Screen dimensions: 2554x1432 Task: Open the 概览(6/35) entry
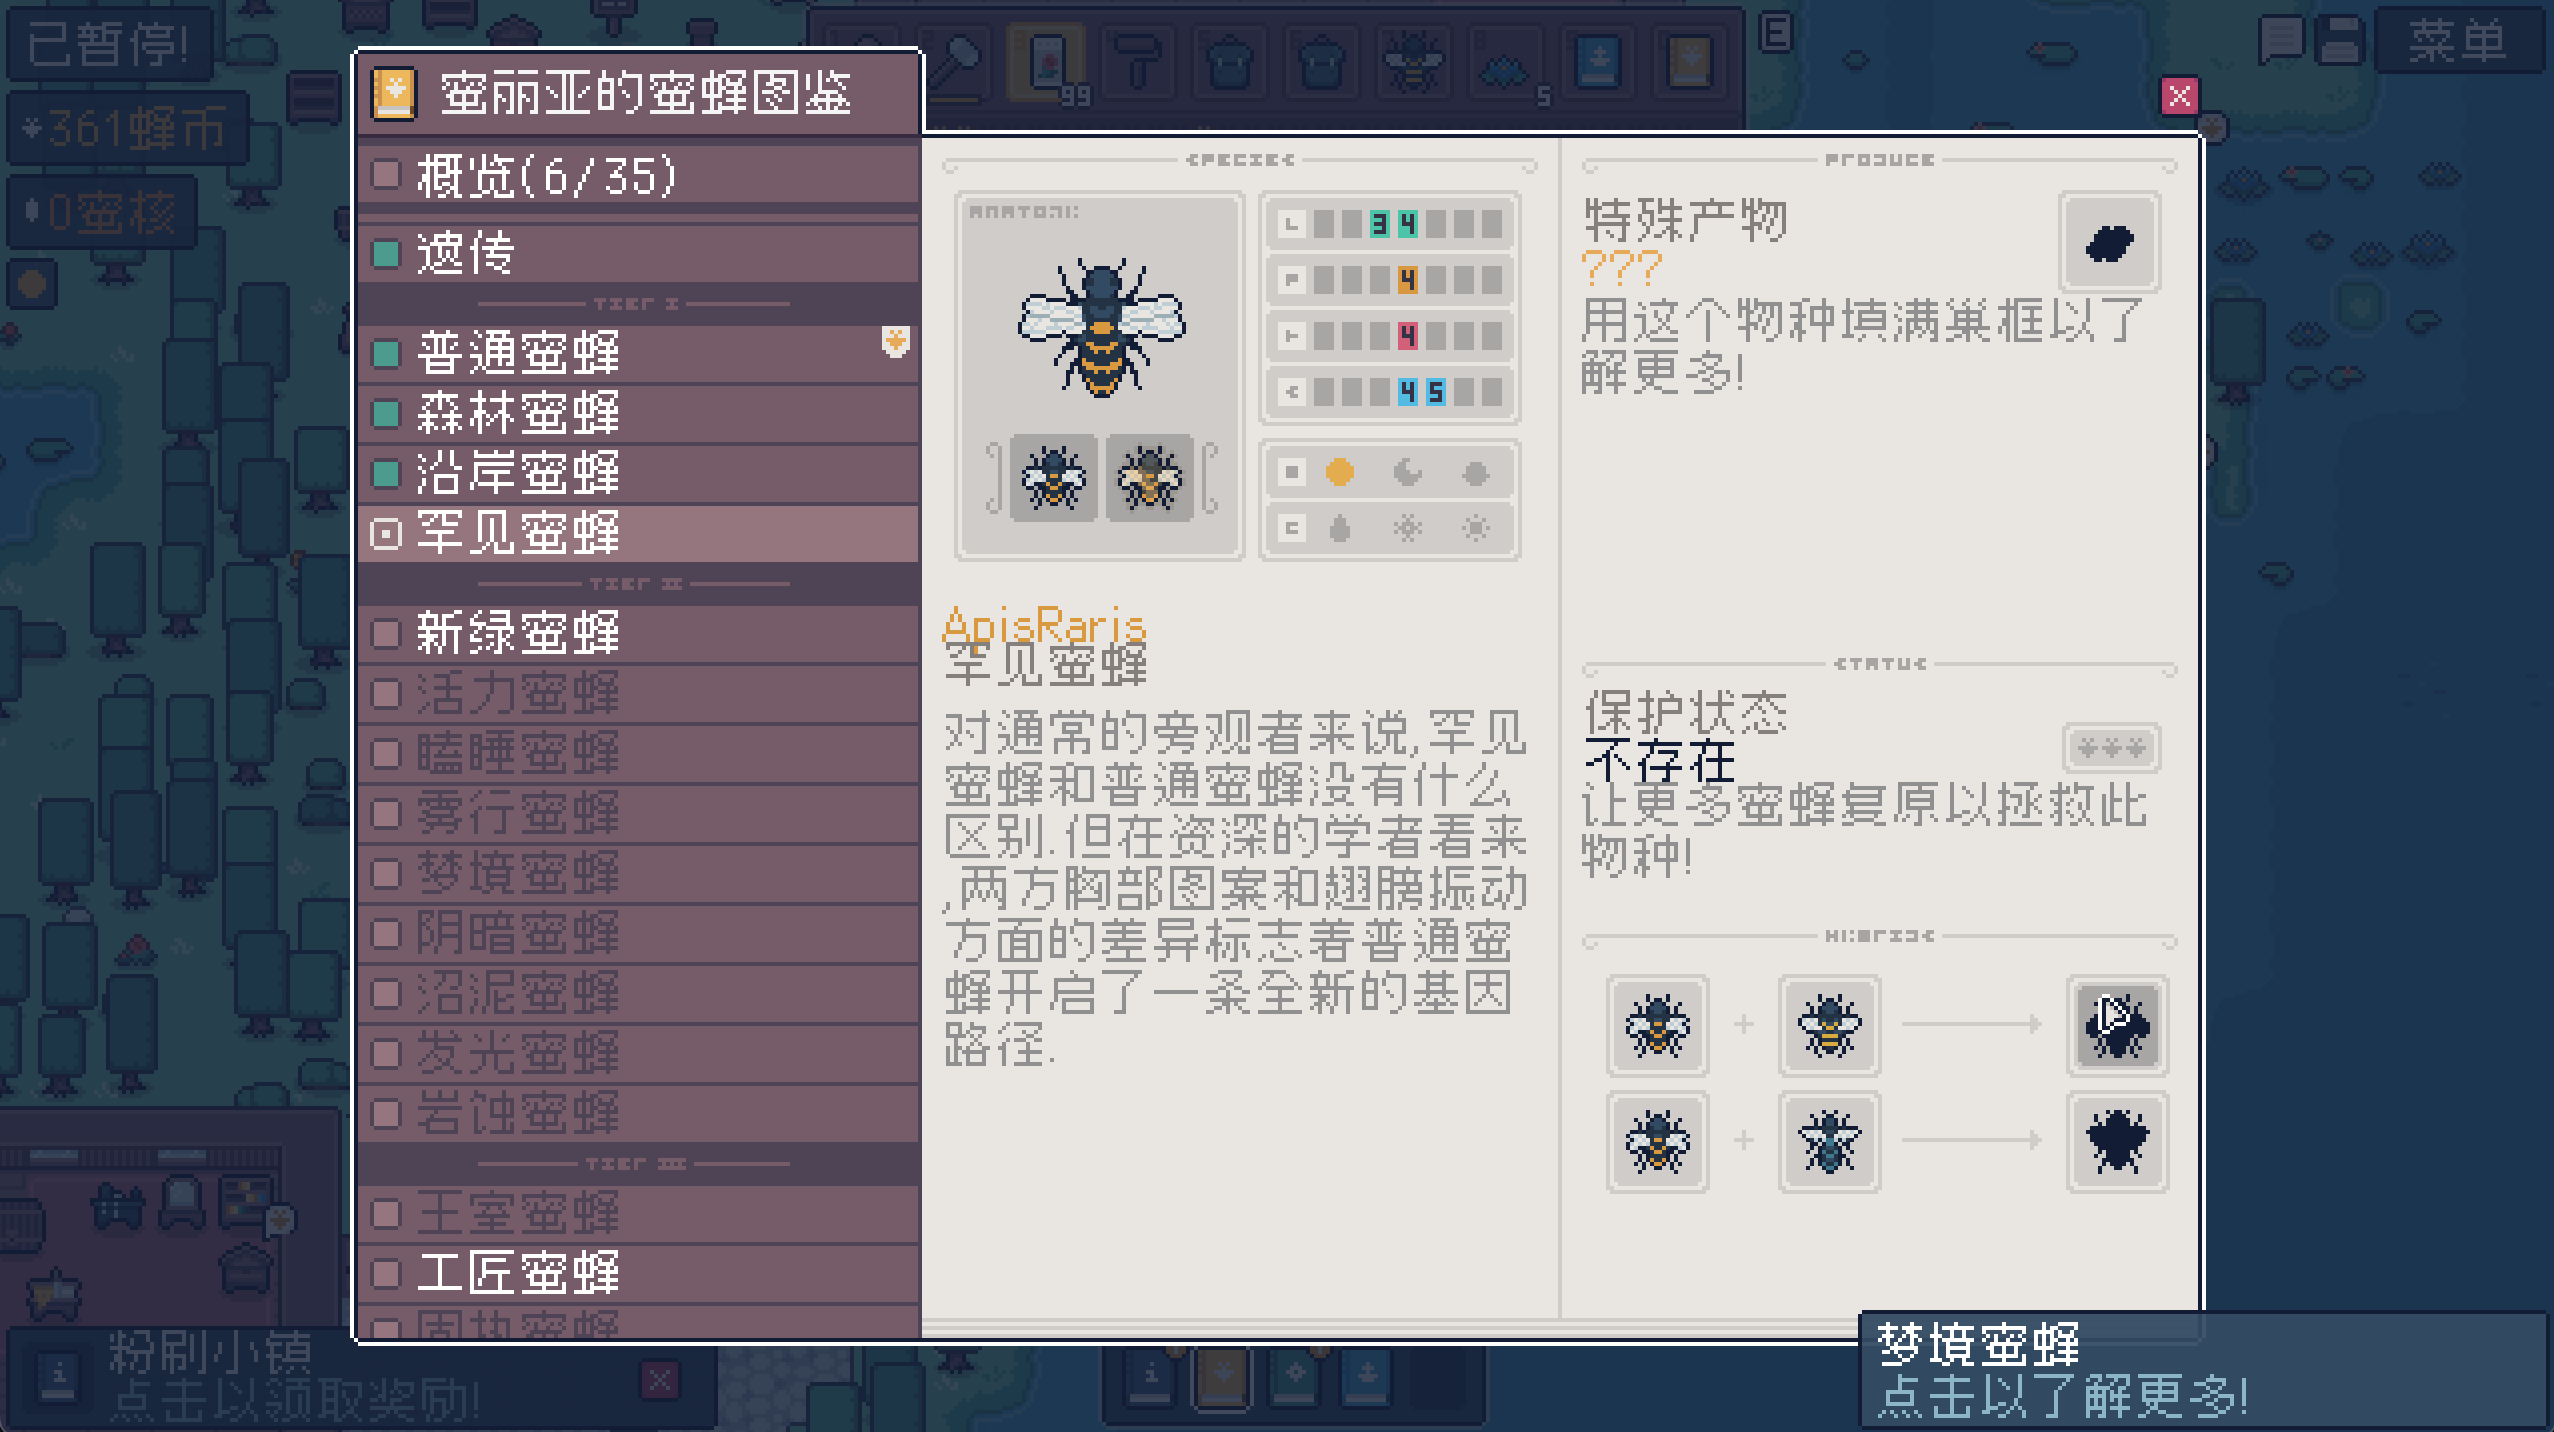(638, 175)
